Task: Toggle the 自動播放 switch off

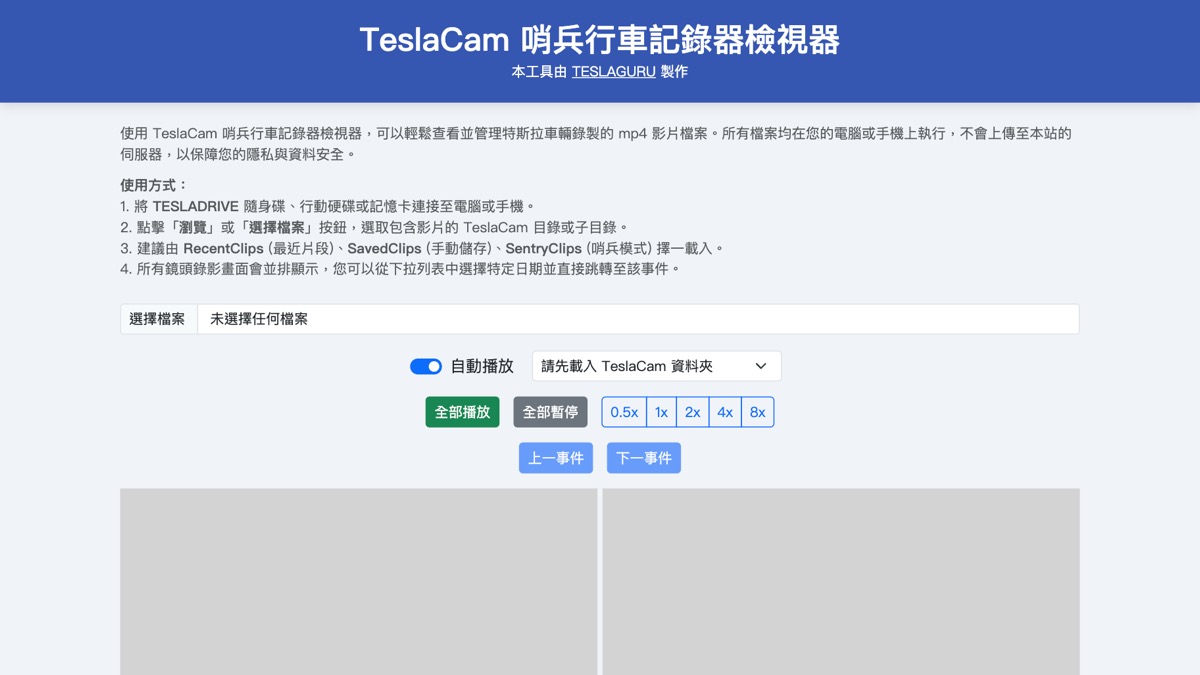Action: (x=426, y=366)
